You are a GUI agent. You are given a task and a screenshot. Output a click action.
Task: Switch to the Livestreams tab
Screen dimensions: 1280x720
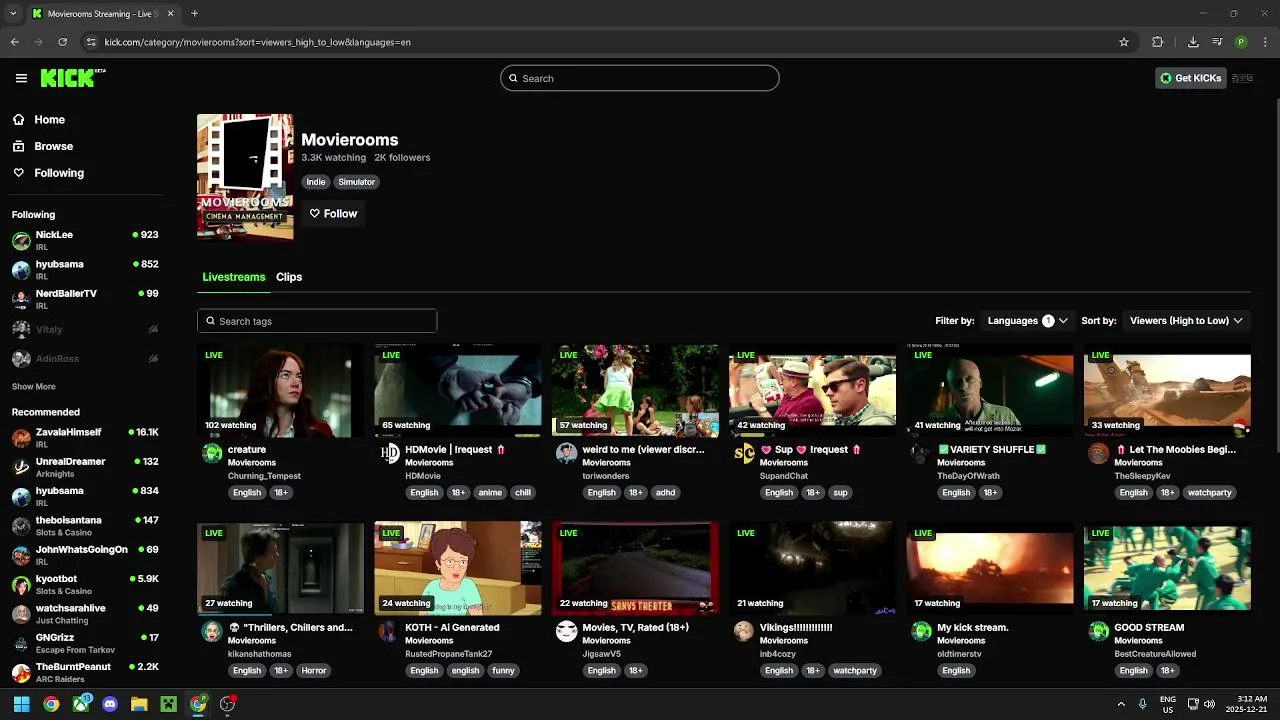234,277
